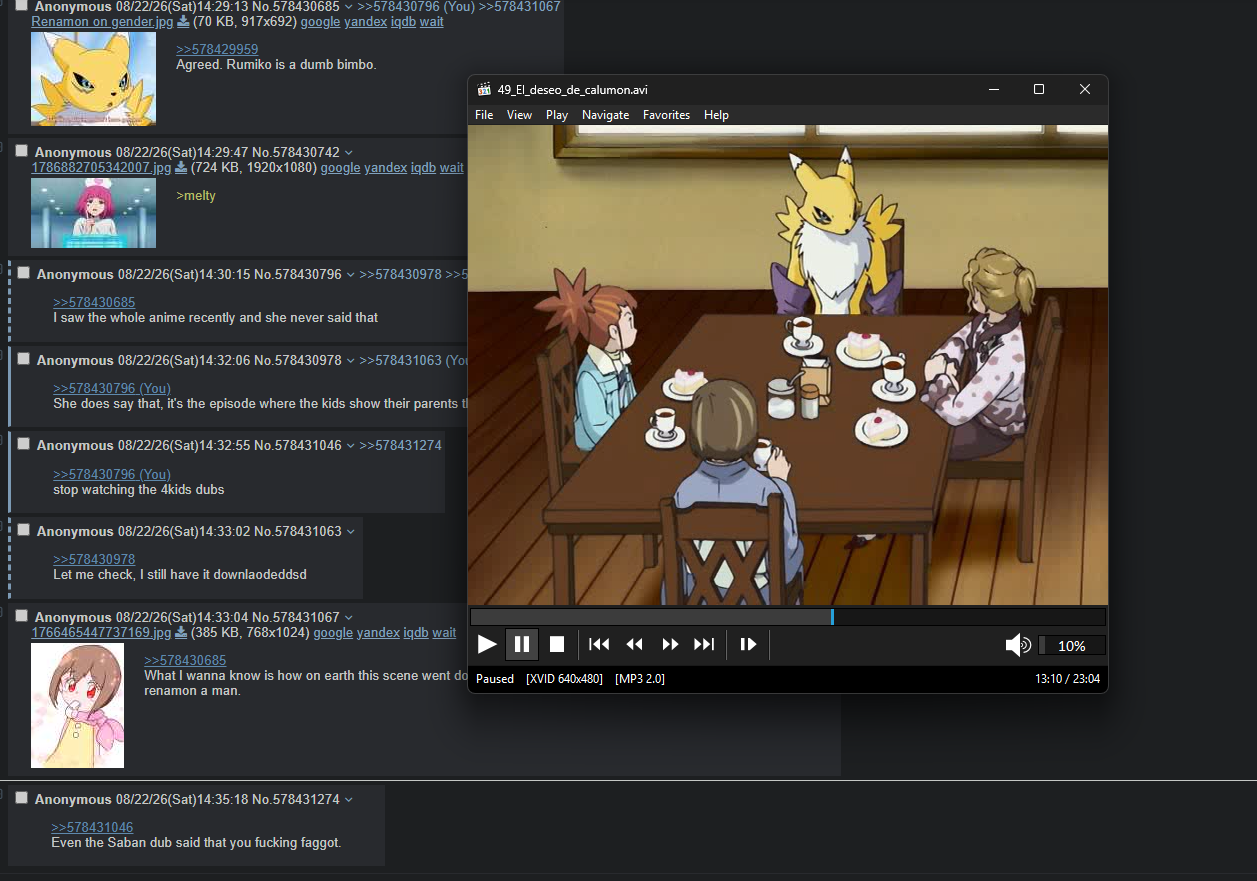
Task: Open post menu arrow for No.578430978
Action: pos(350,361)
